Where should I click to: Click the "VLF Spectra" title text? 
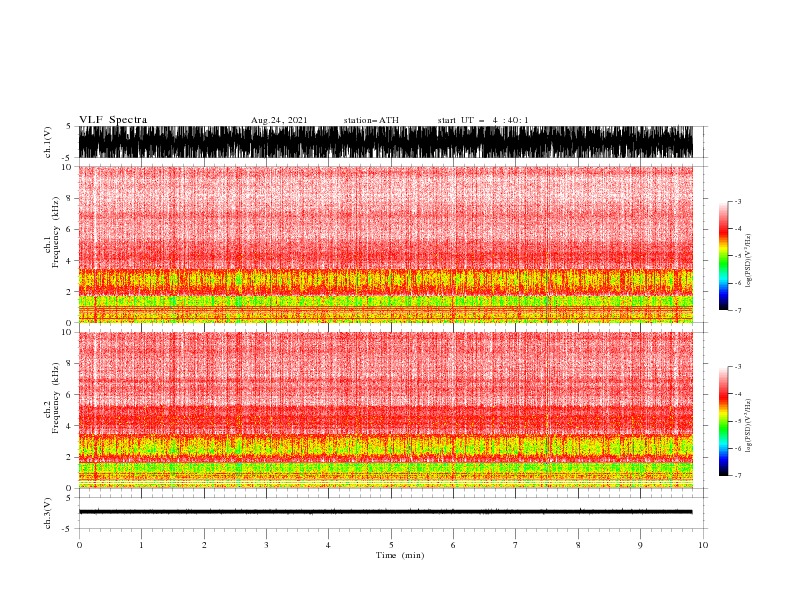pos(113,120)
